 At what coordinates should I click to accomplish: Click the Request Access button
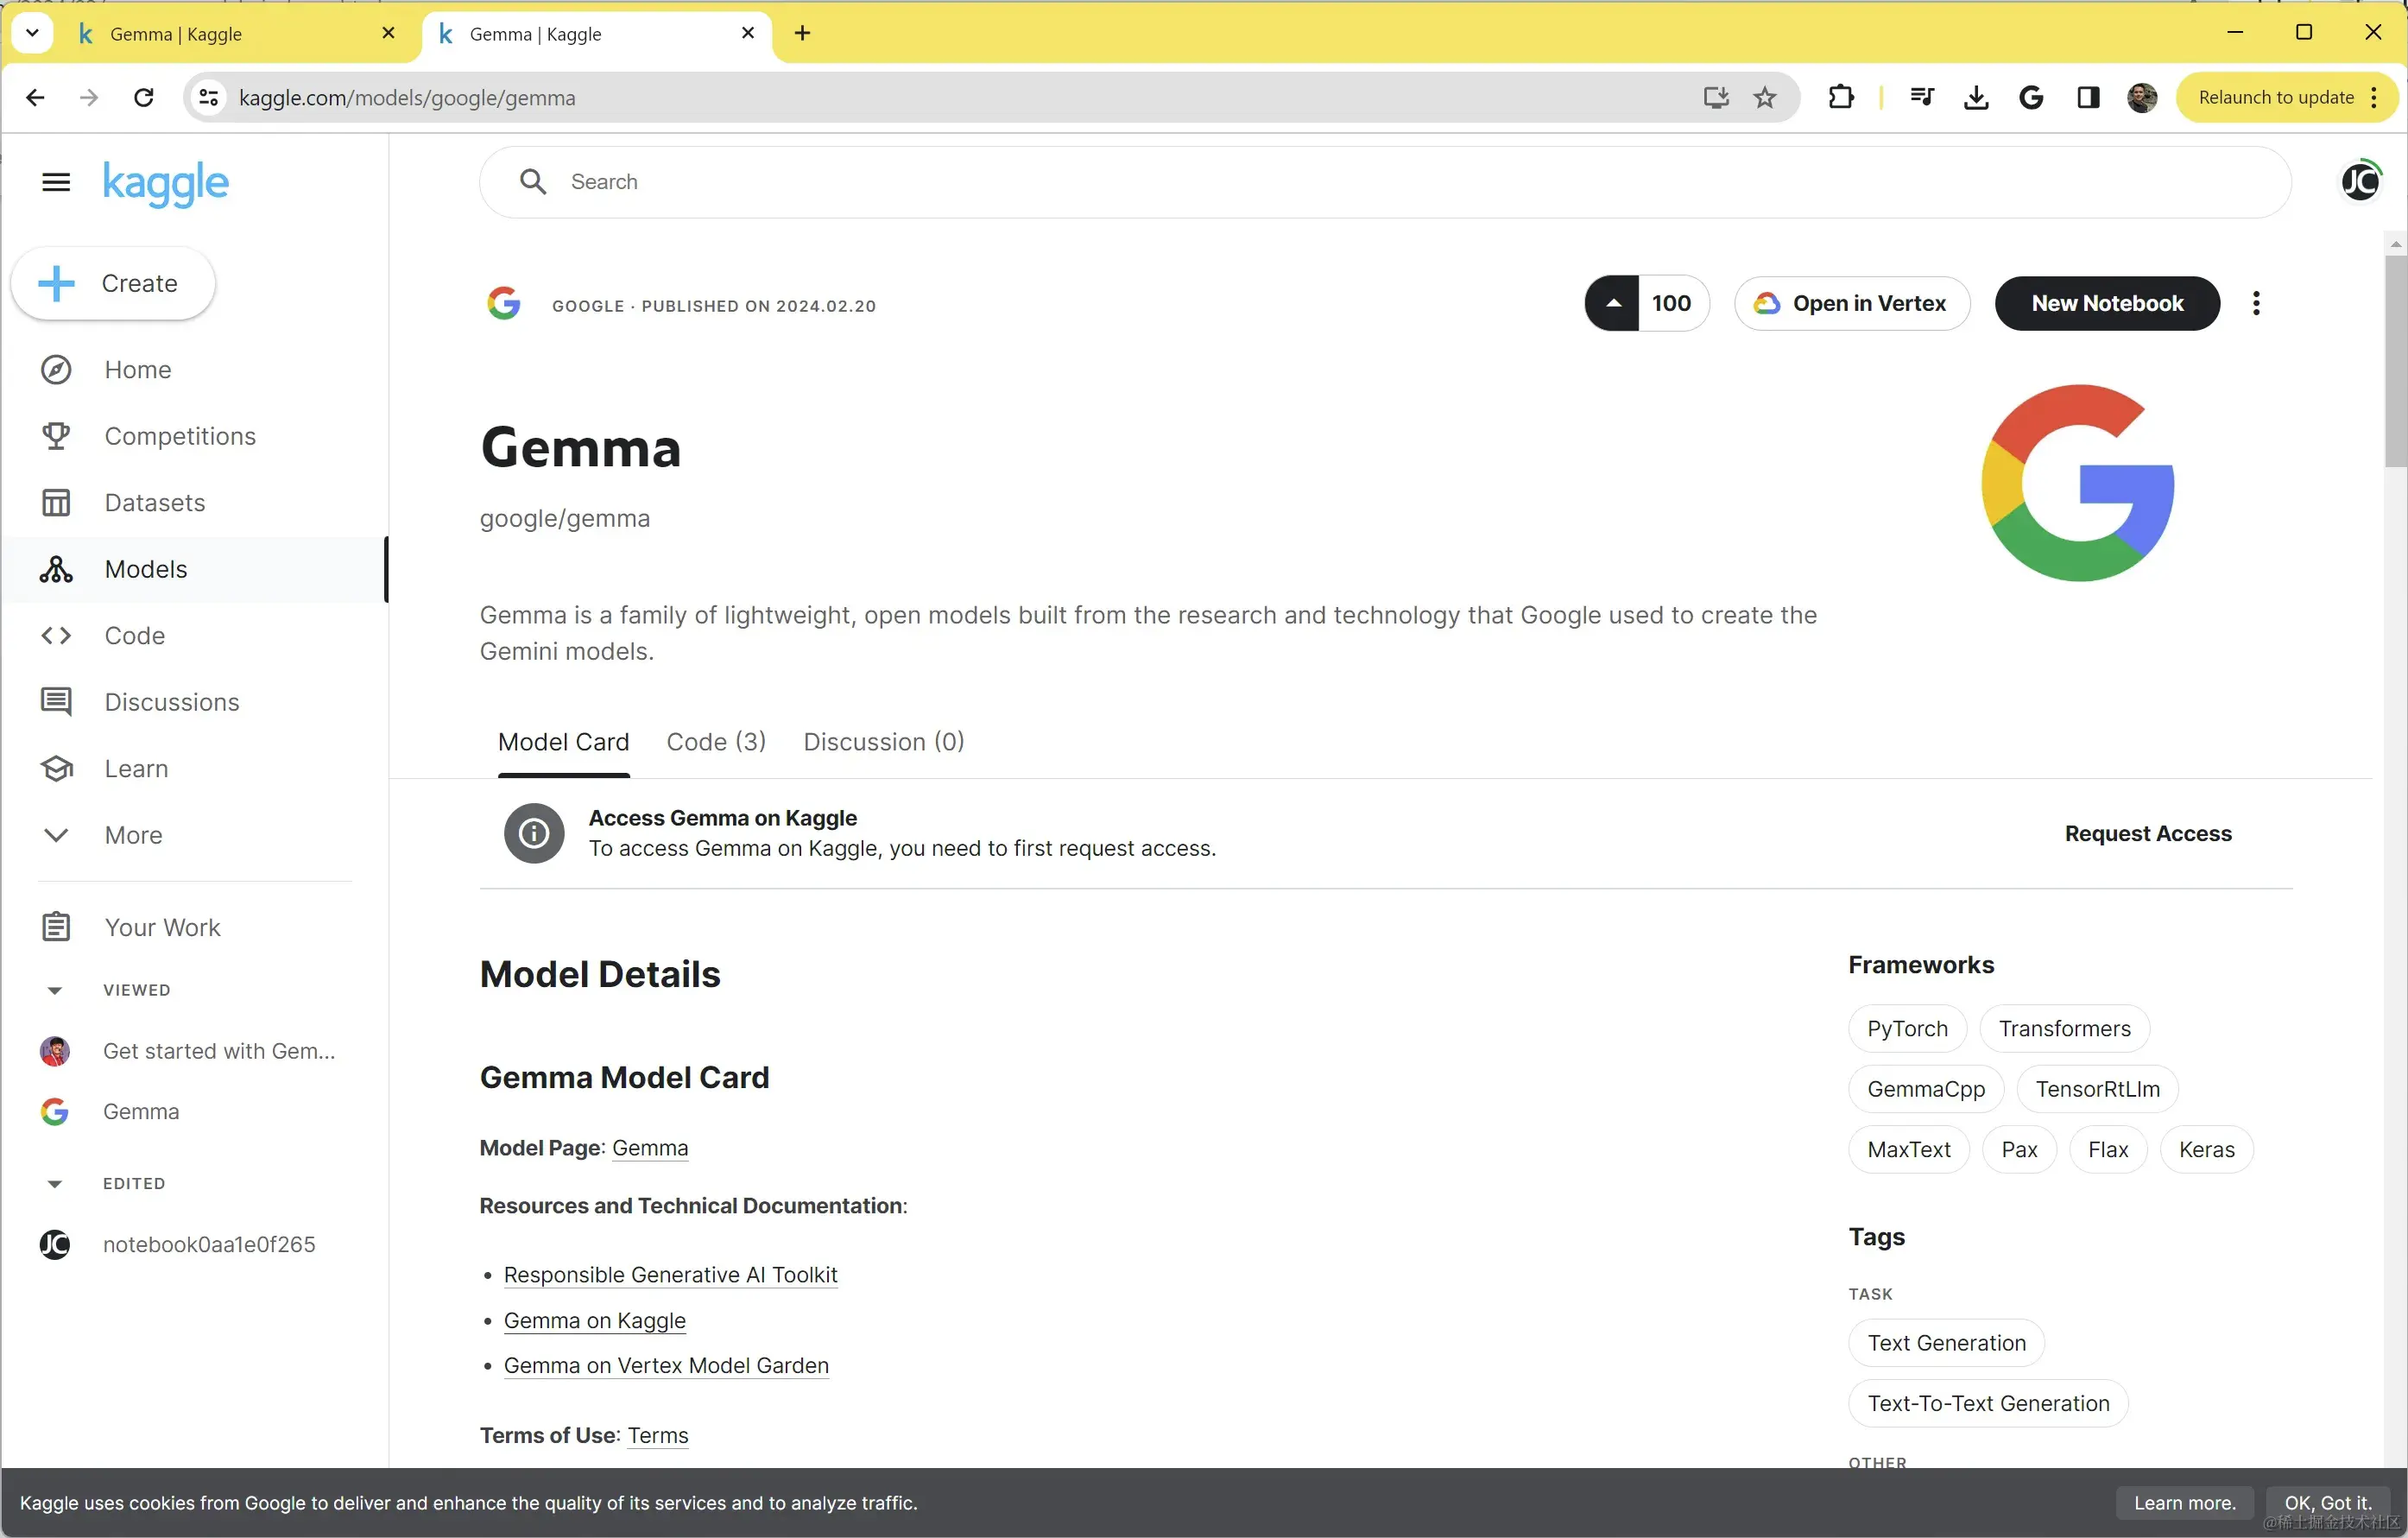(2148, 833)
